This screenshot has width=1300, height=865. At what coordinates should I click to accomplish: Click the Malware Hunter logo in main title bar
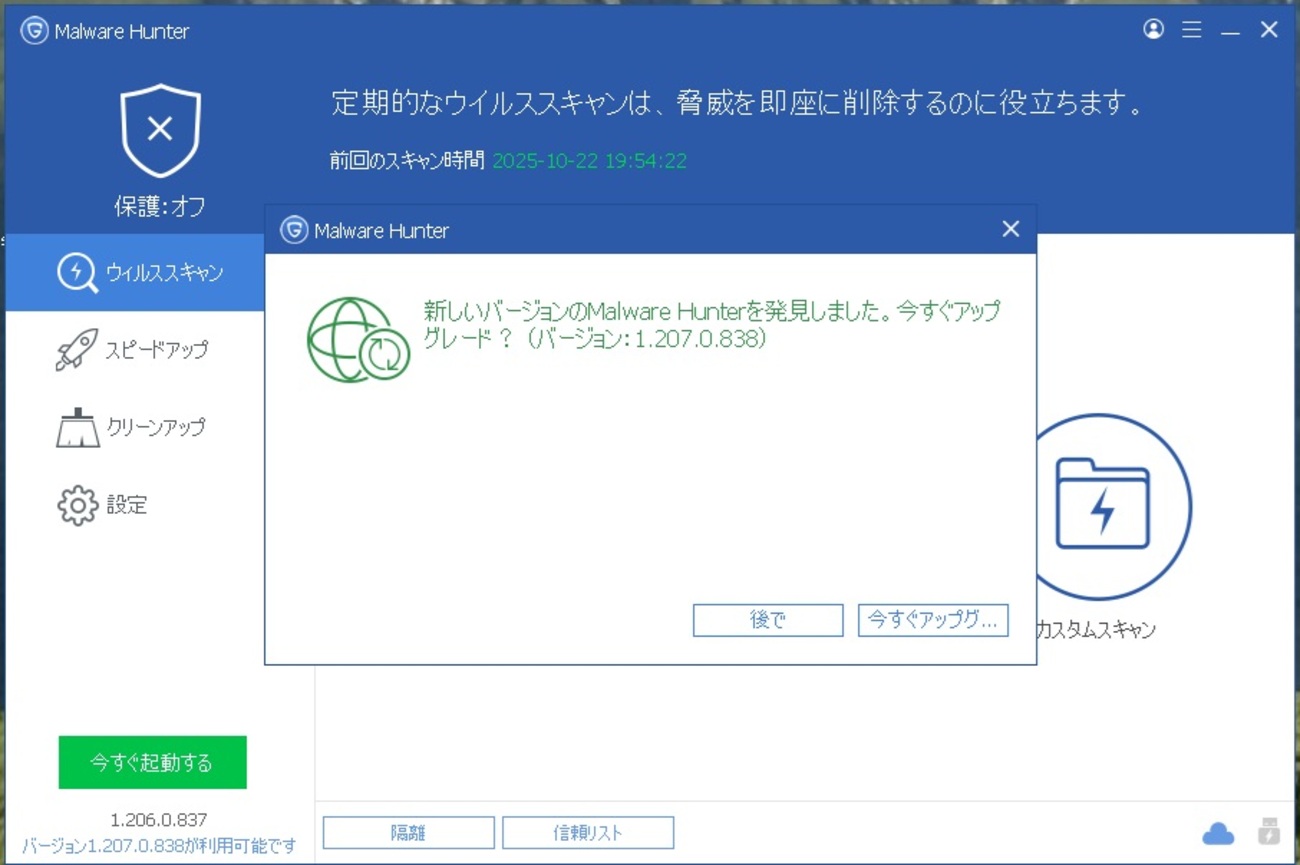click(x=34, y=31)
